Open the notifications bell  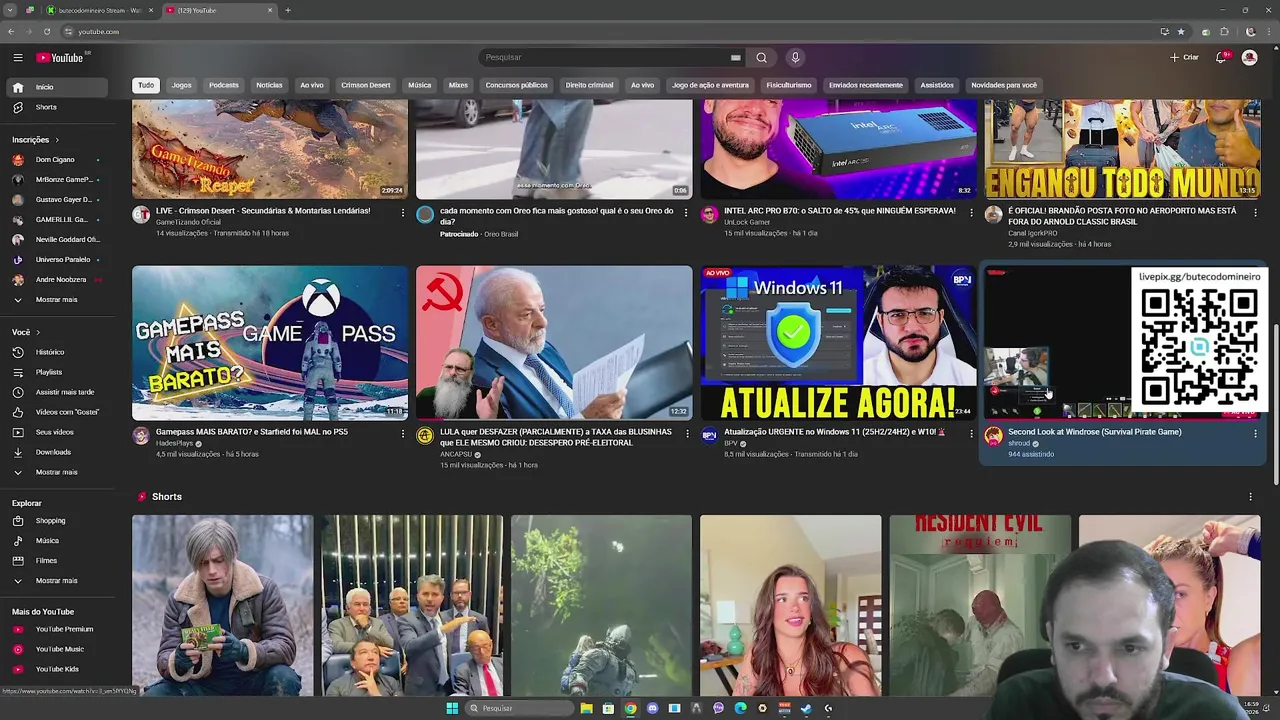(1220, 58)
